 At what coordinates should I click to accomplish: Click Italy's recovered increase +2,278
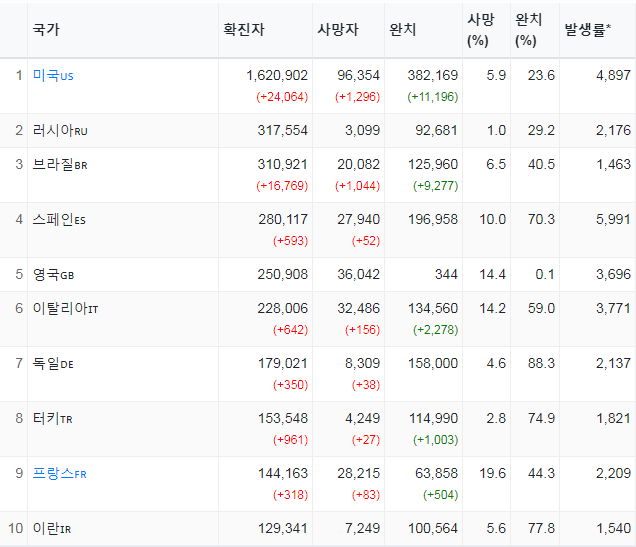[435, 330]
